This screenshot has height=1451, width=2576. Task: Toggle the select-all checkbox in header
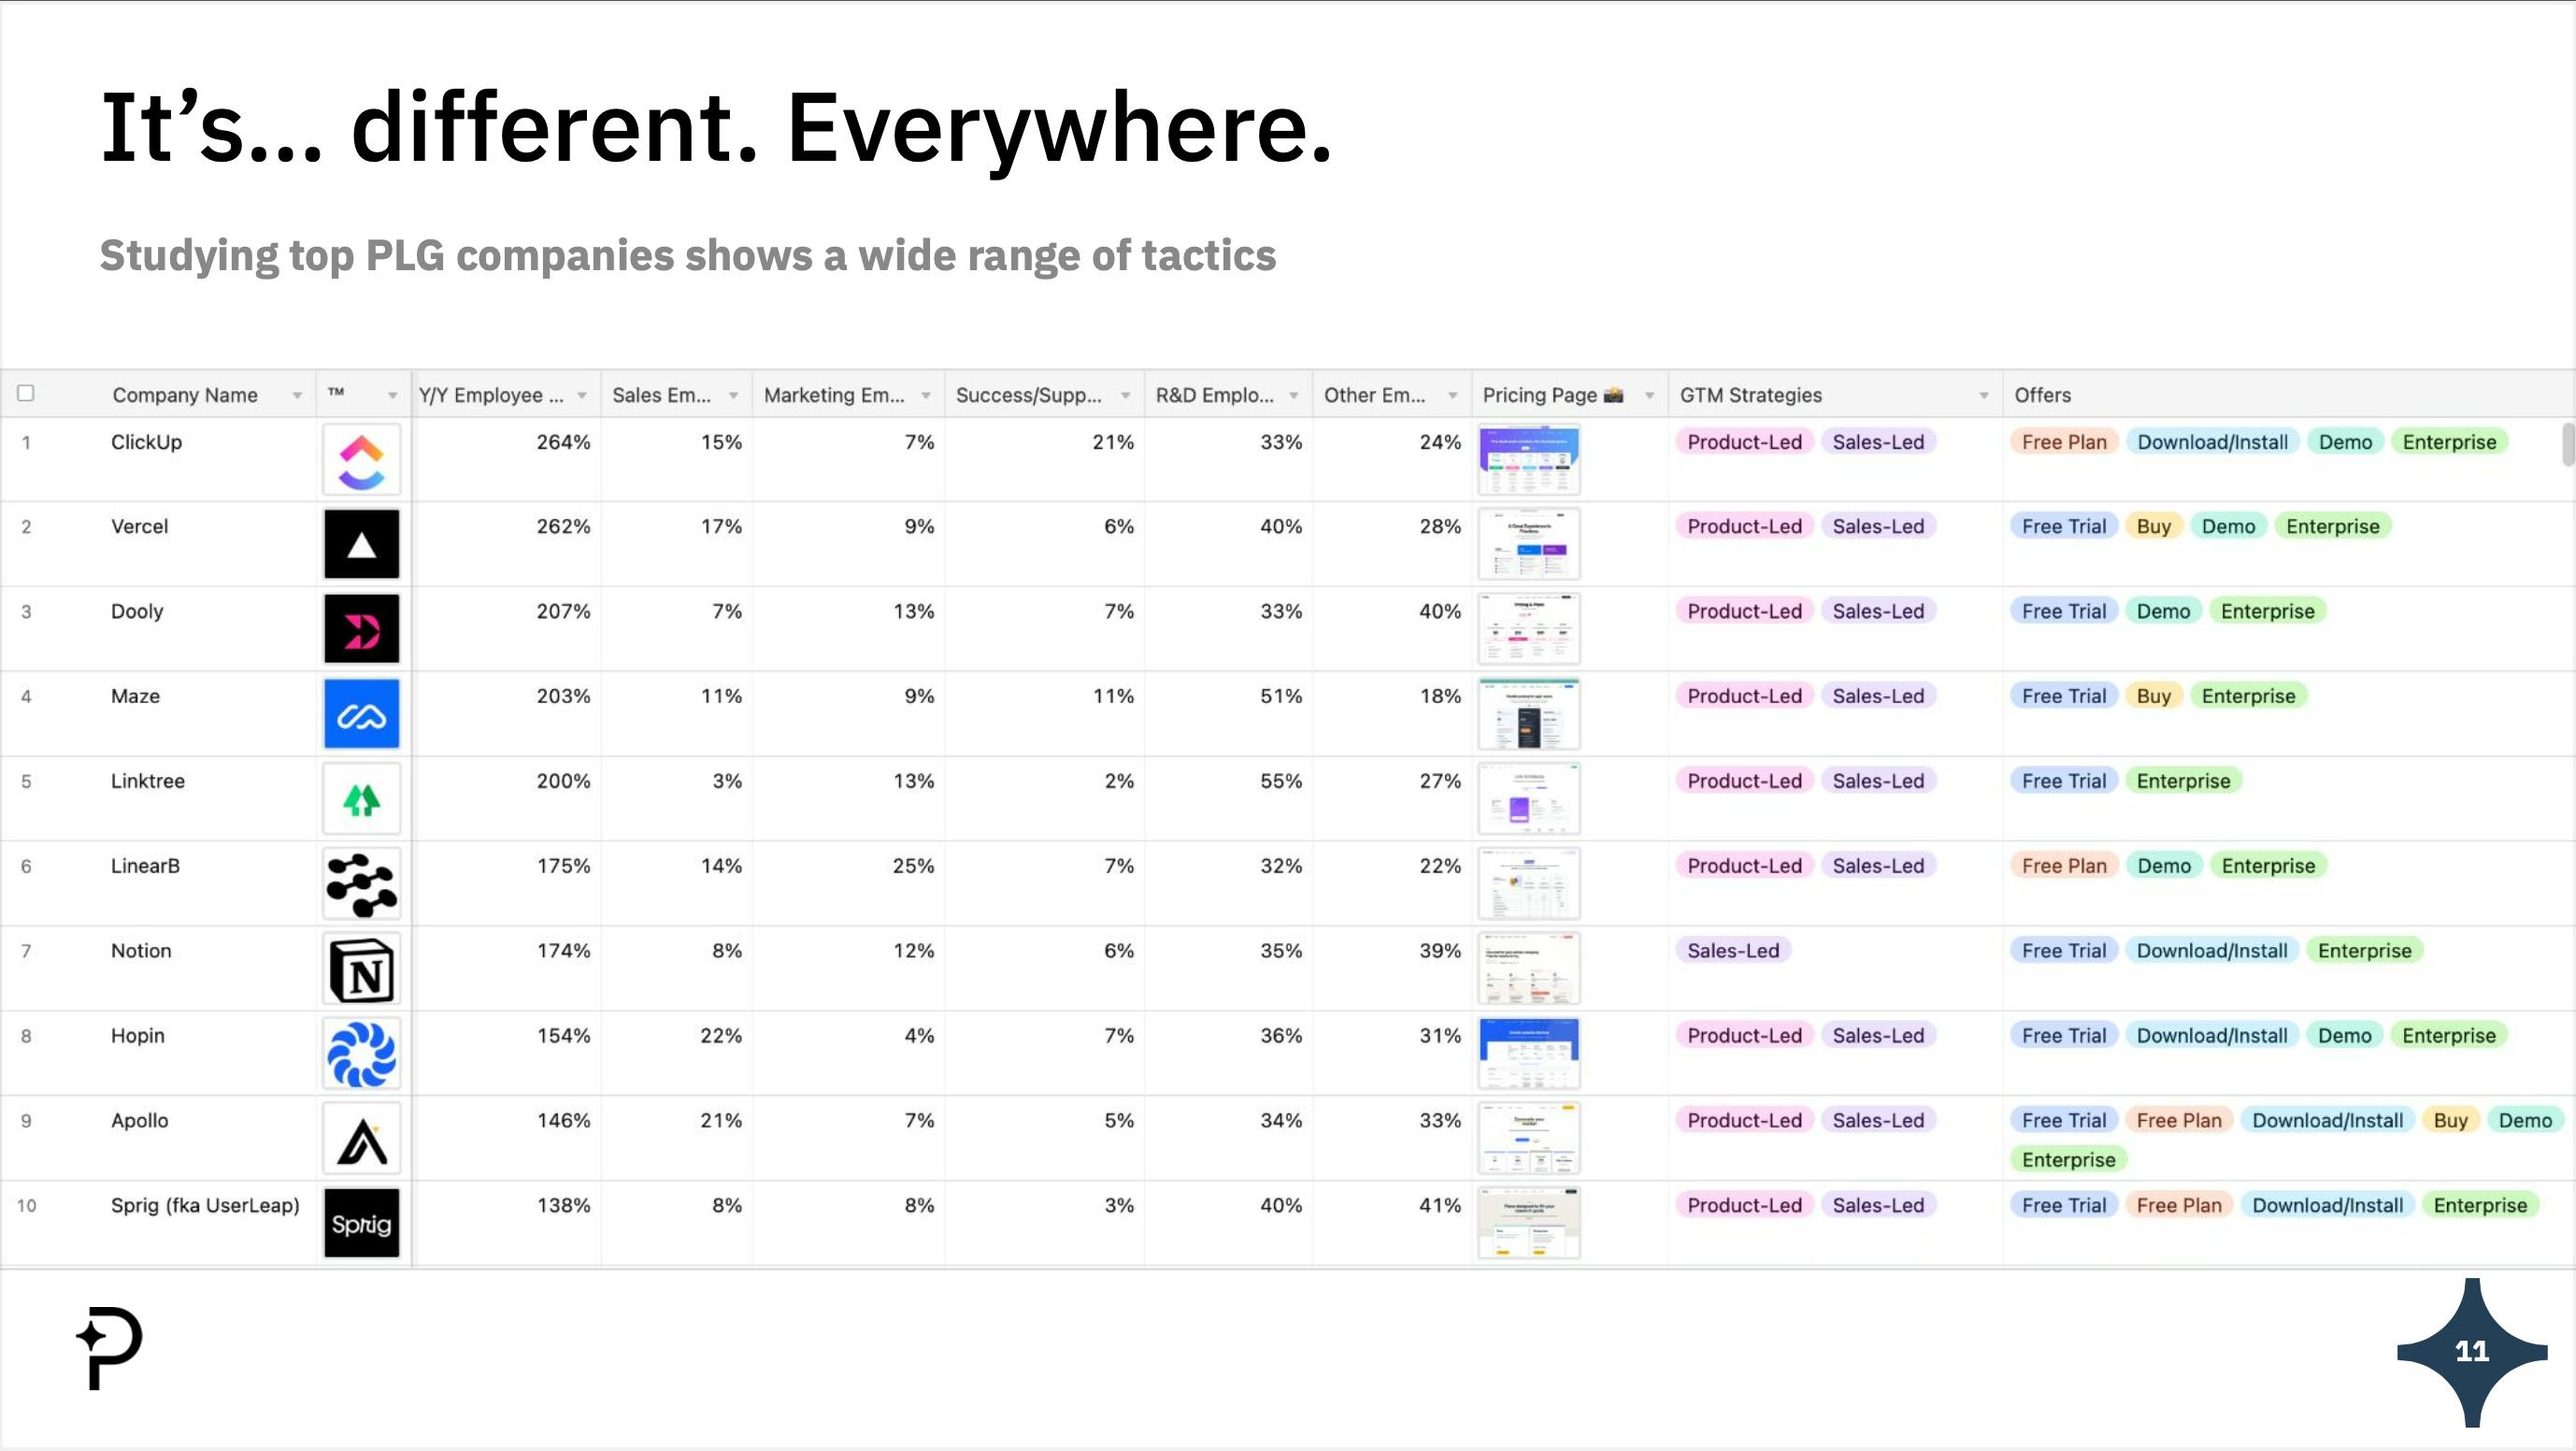[x=26, y=393]
